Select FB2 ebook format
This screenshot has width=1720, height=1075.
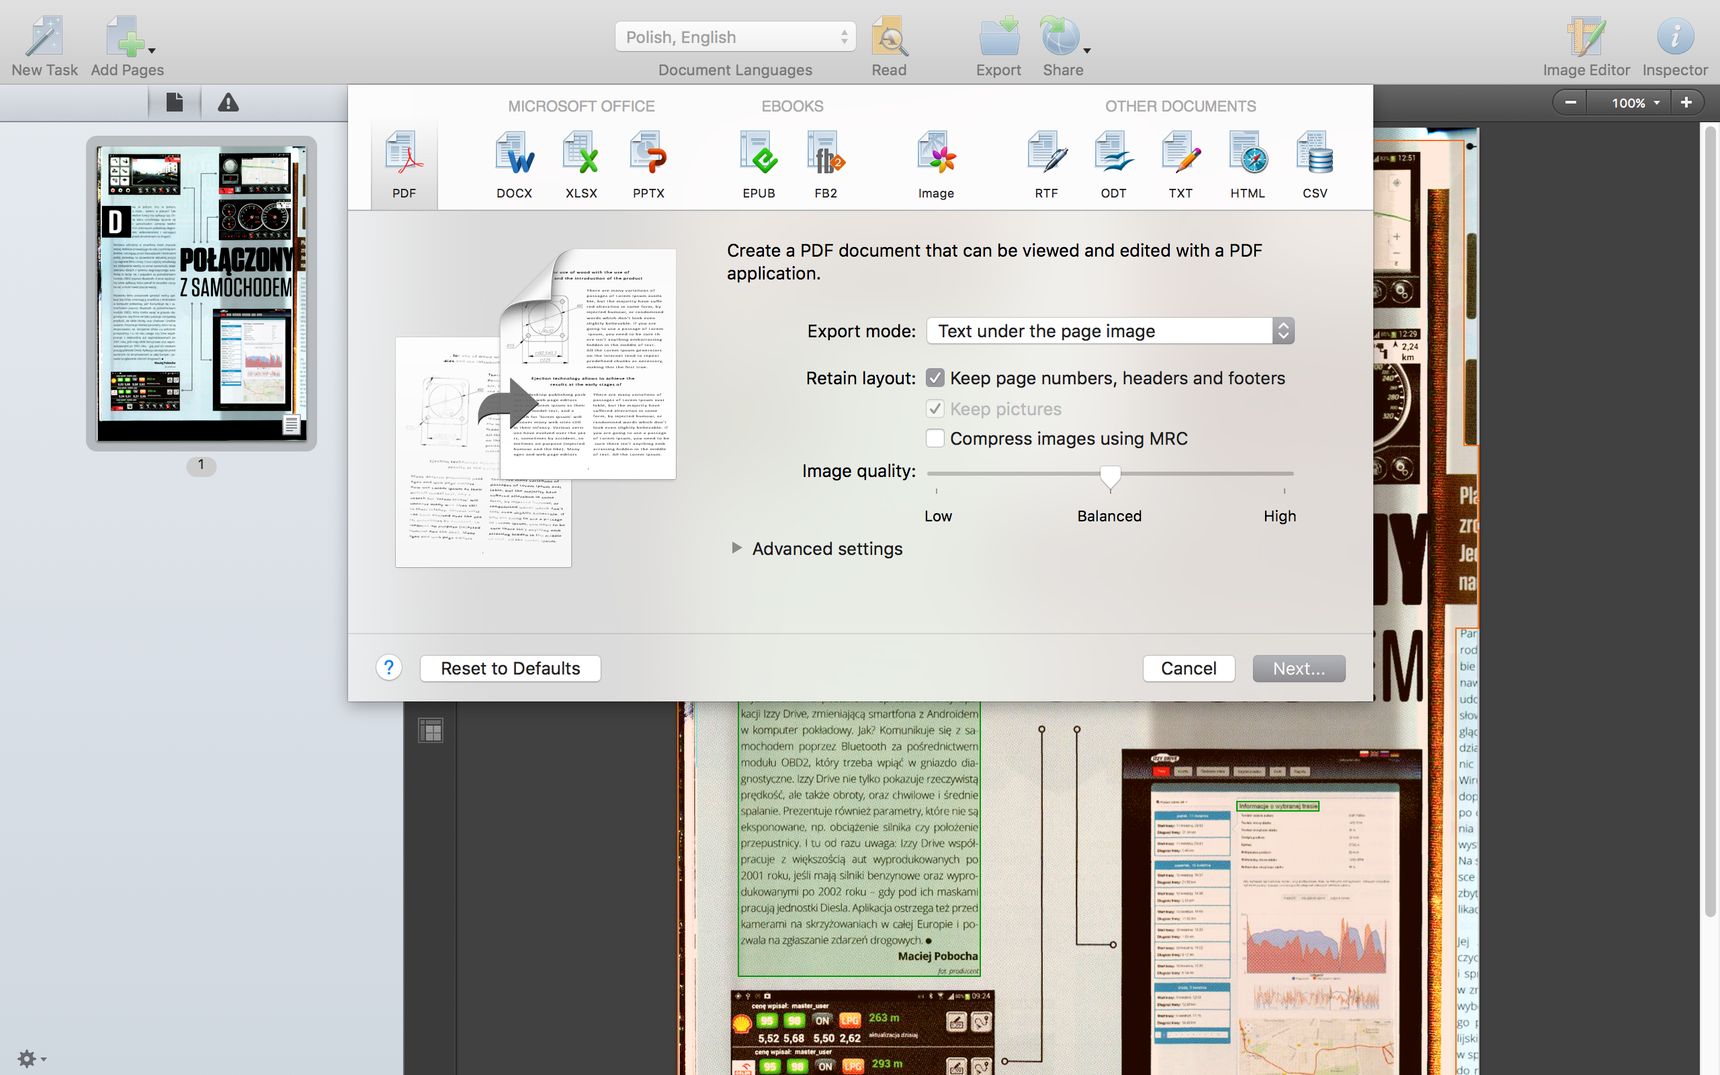tap(826, 164)
